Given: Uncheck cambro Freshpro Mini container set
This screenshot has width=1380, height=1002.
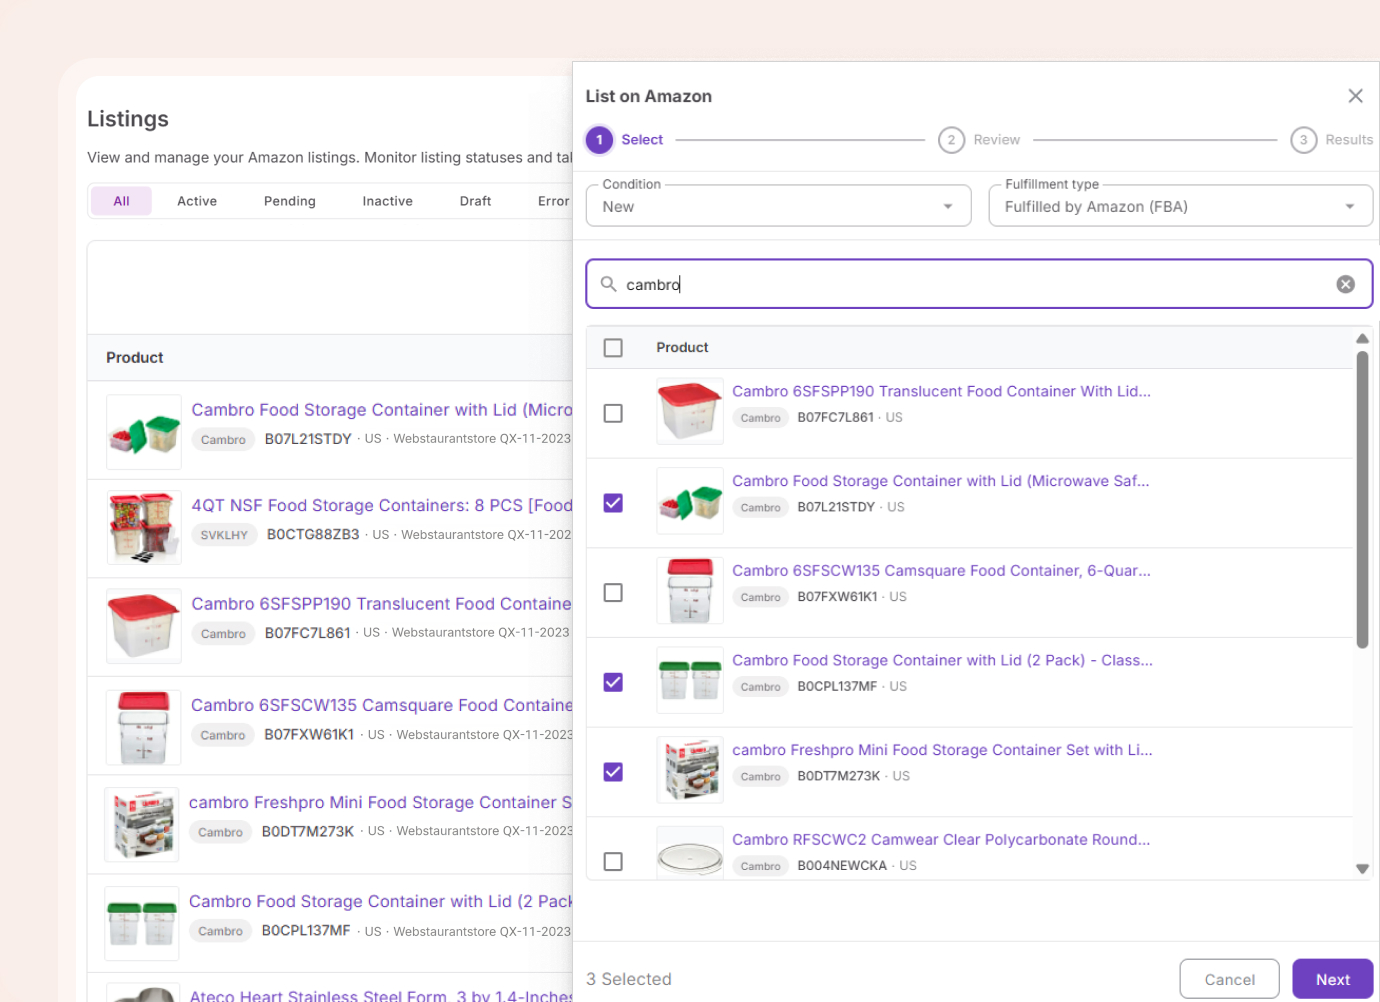Looking at the screenshot, I should click(613, 772).
